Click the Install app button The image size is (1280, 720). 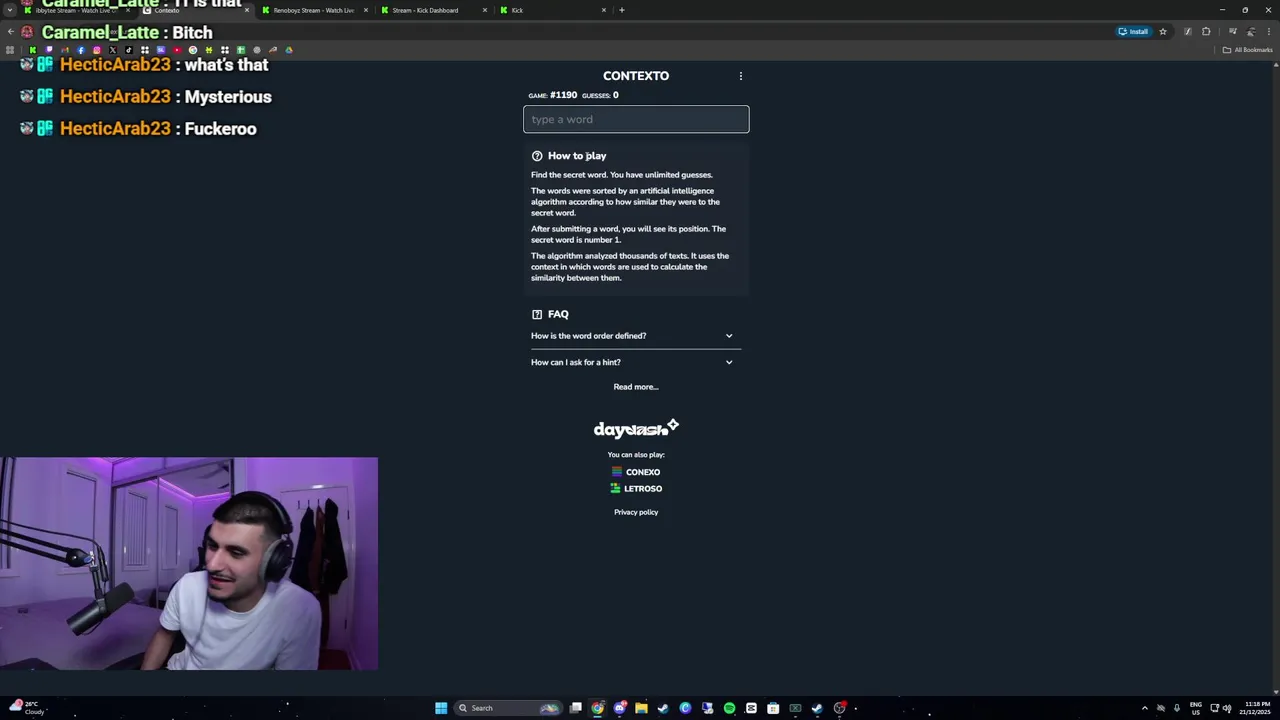point(1134,32)
